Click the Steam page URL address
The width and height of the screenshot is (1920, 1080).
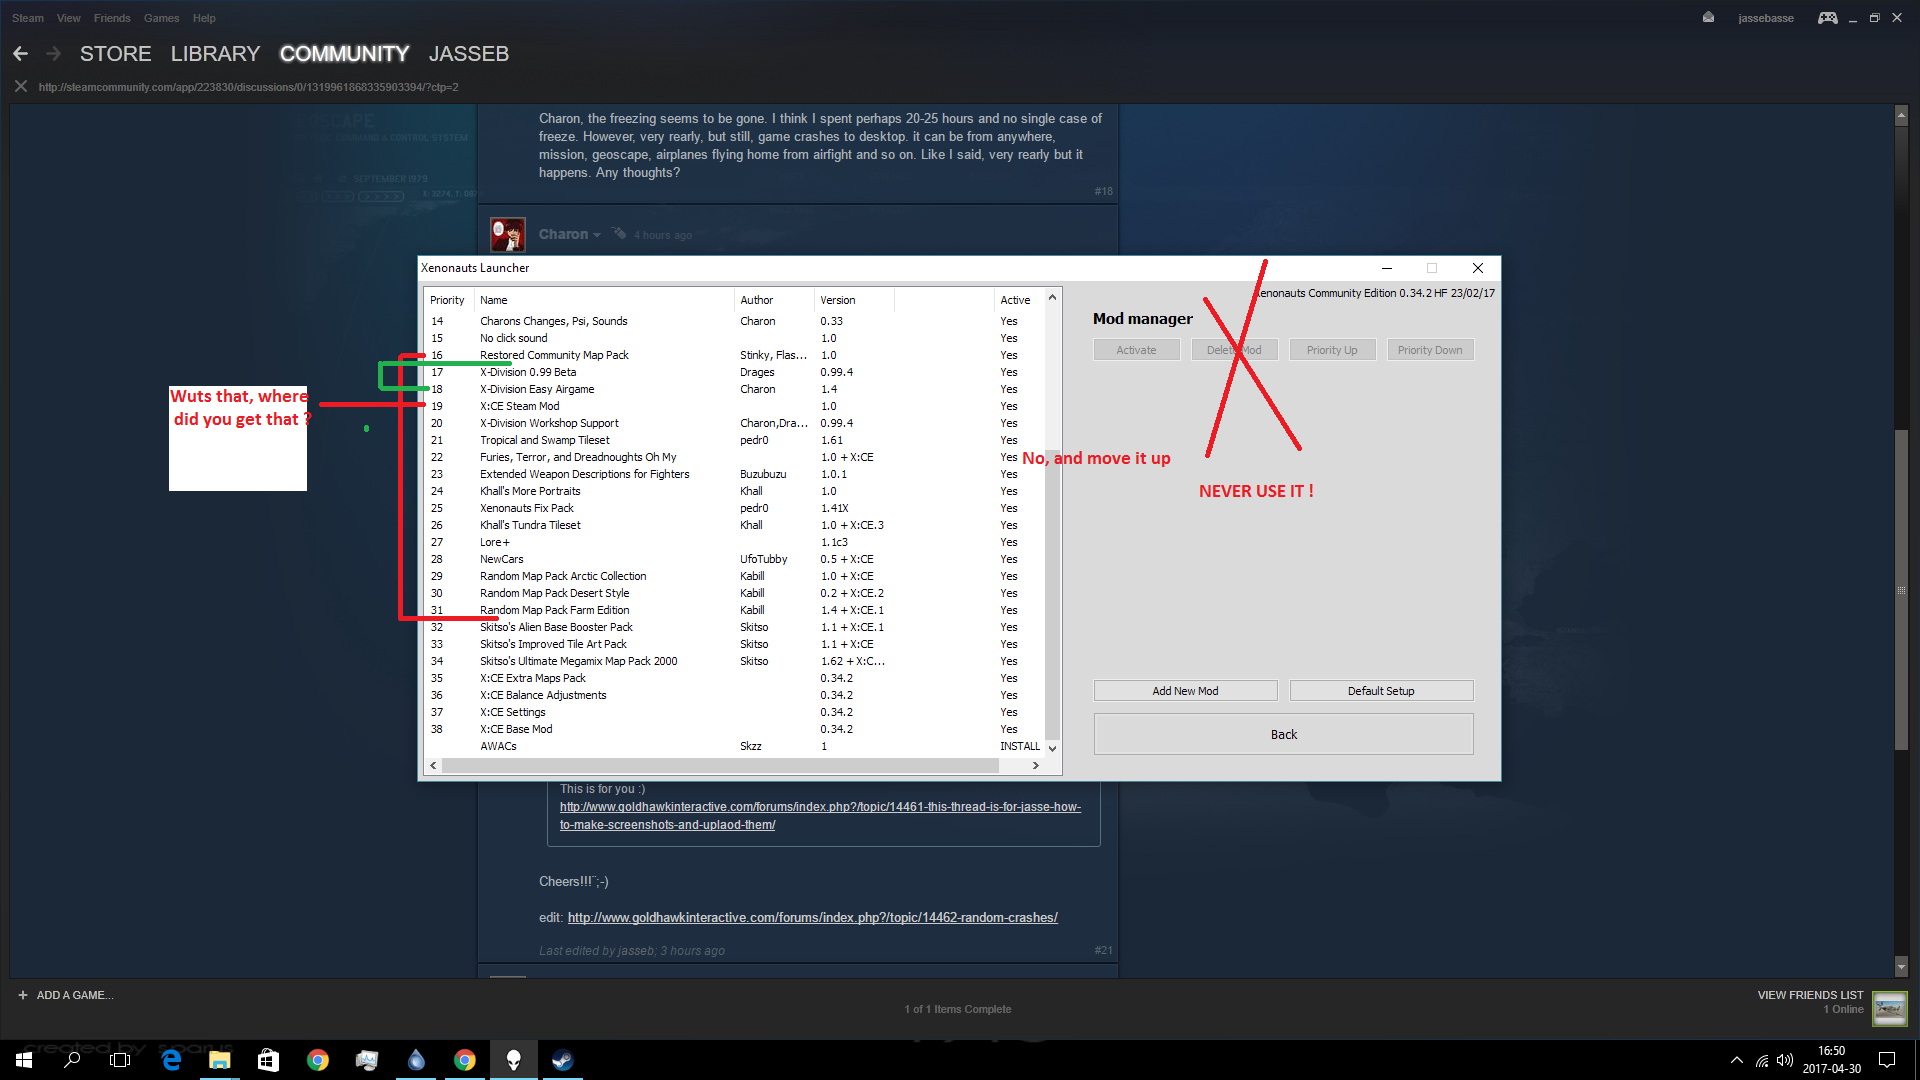pos(248,87)
